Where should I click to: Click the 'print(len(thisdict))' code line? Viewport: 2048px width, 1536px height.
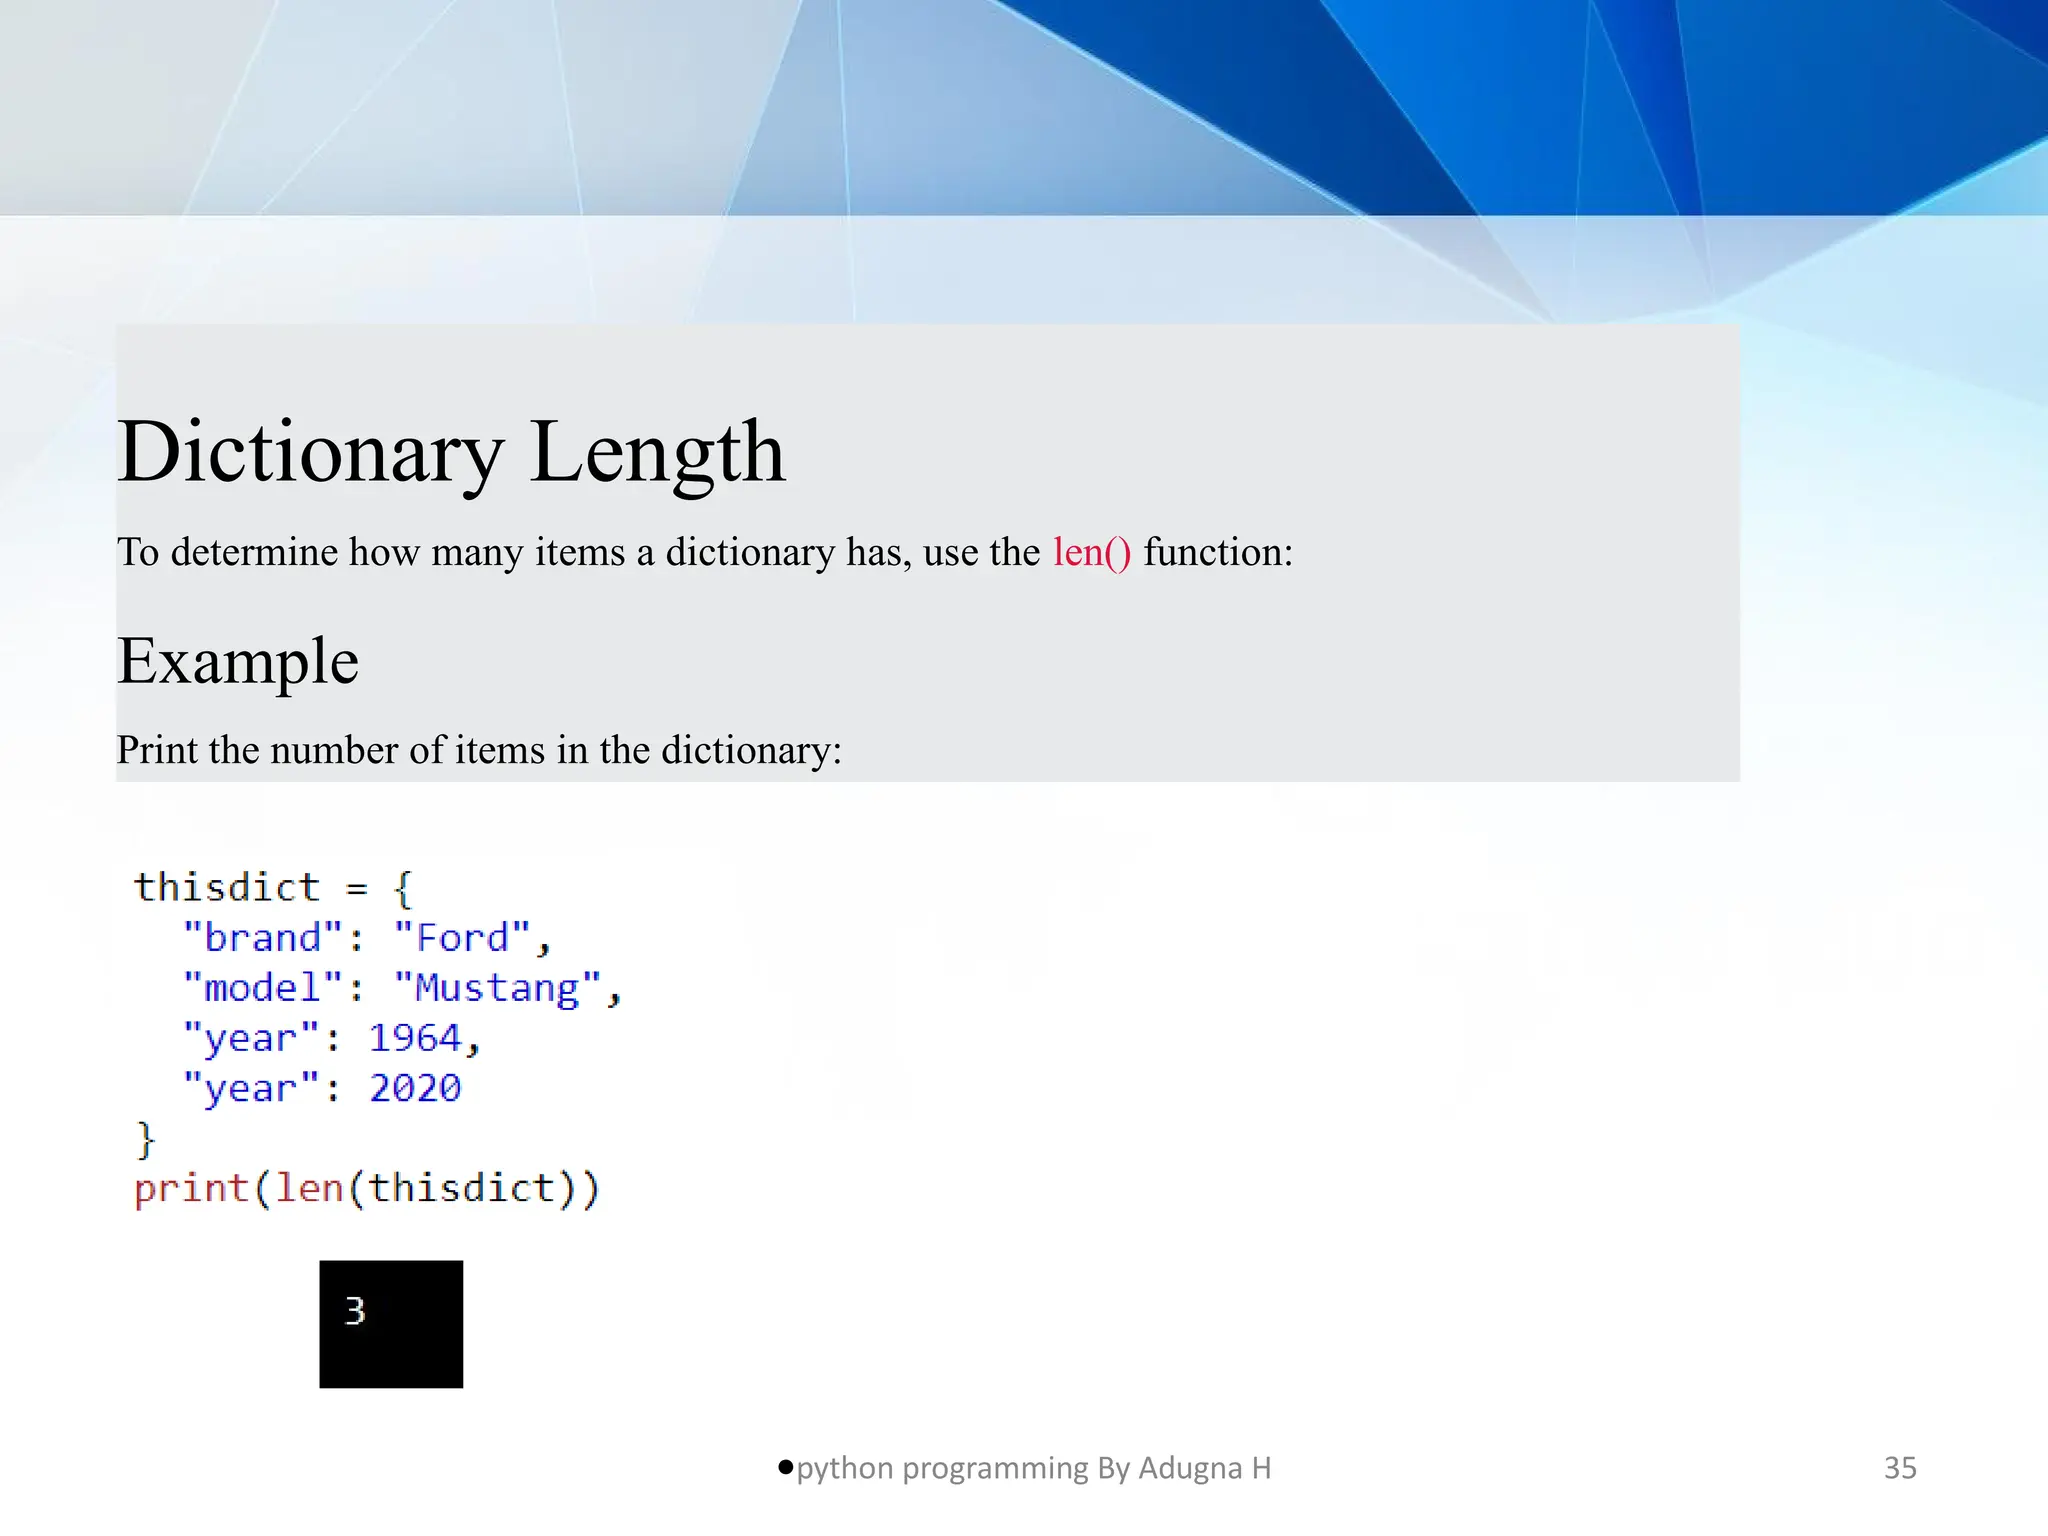pyautogui.click(x=367, y=1189)
